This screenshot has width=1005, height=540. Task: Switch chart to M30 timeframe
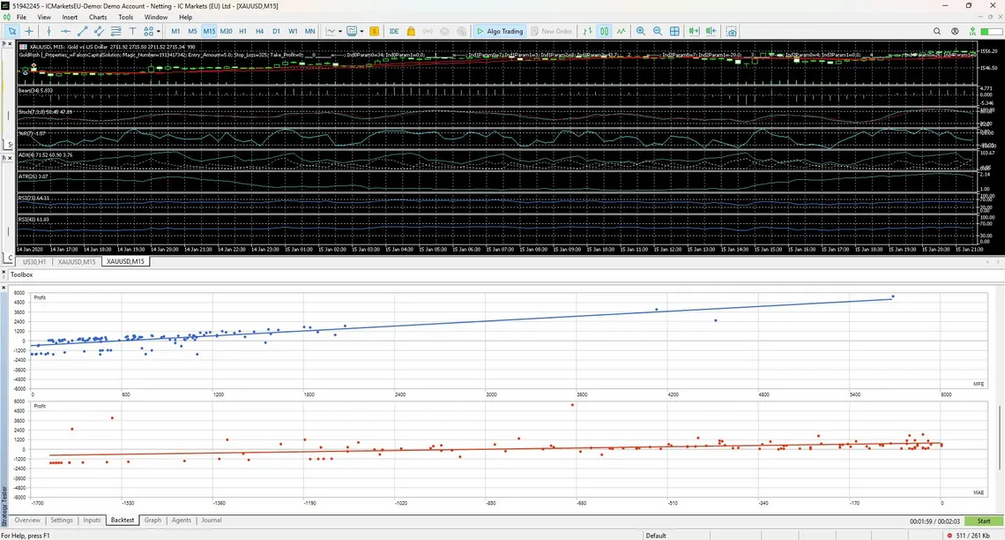tap(226, 31)
